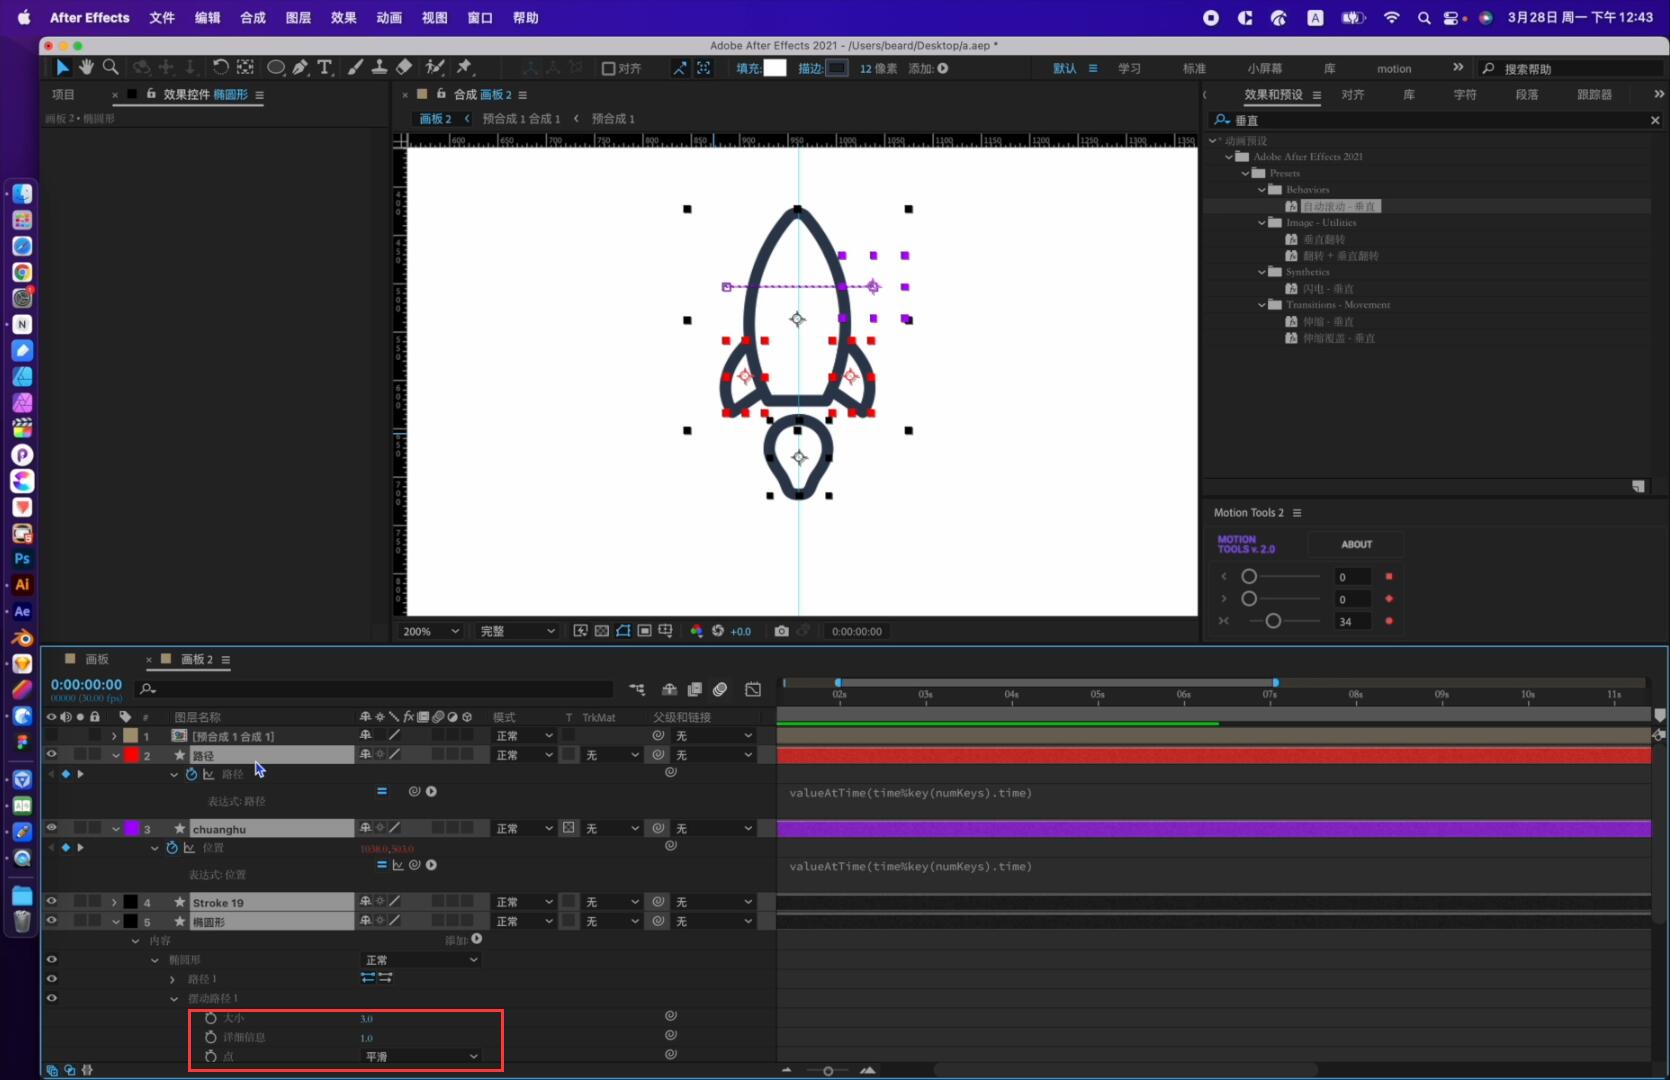
Task: Open the 200% magnification dropdown
Action: click(x=431, y=631)
